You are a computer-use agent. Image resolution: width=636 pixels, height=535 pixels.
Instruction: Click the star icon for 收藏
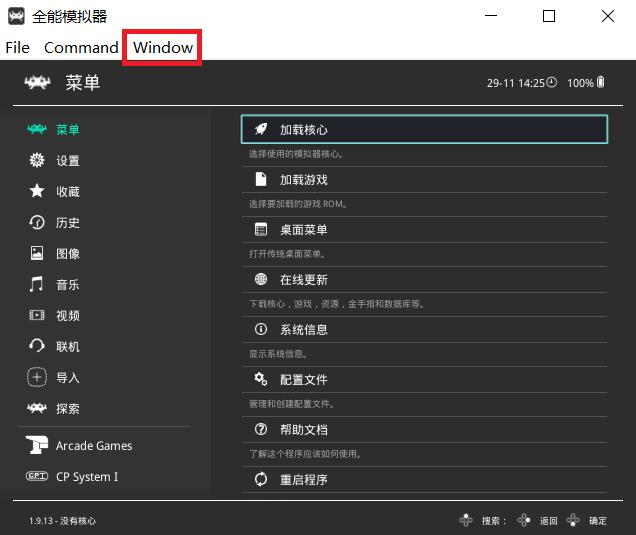[x=37, y=191]
